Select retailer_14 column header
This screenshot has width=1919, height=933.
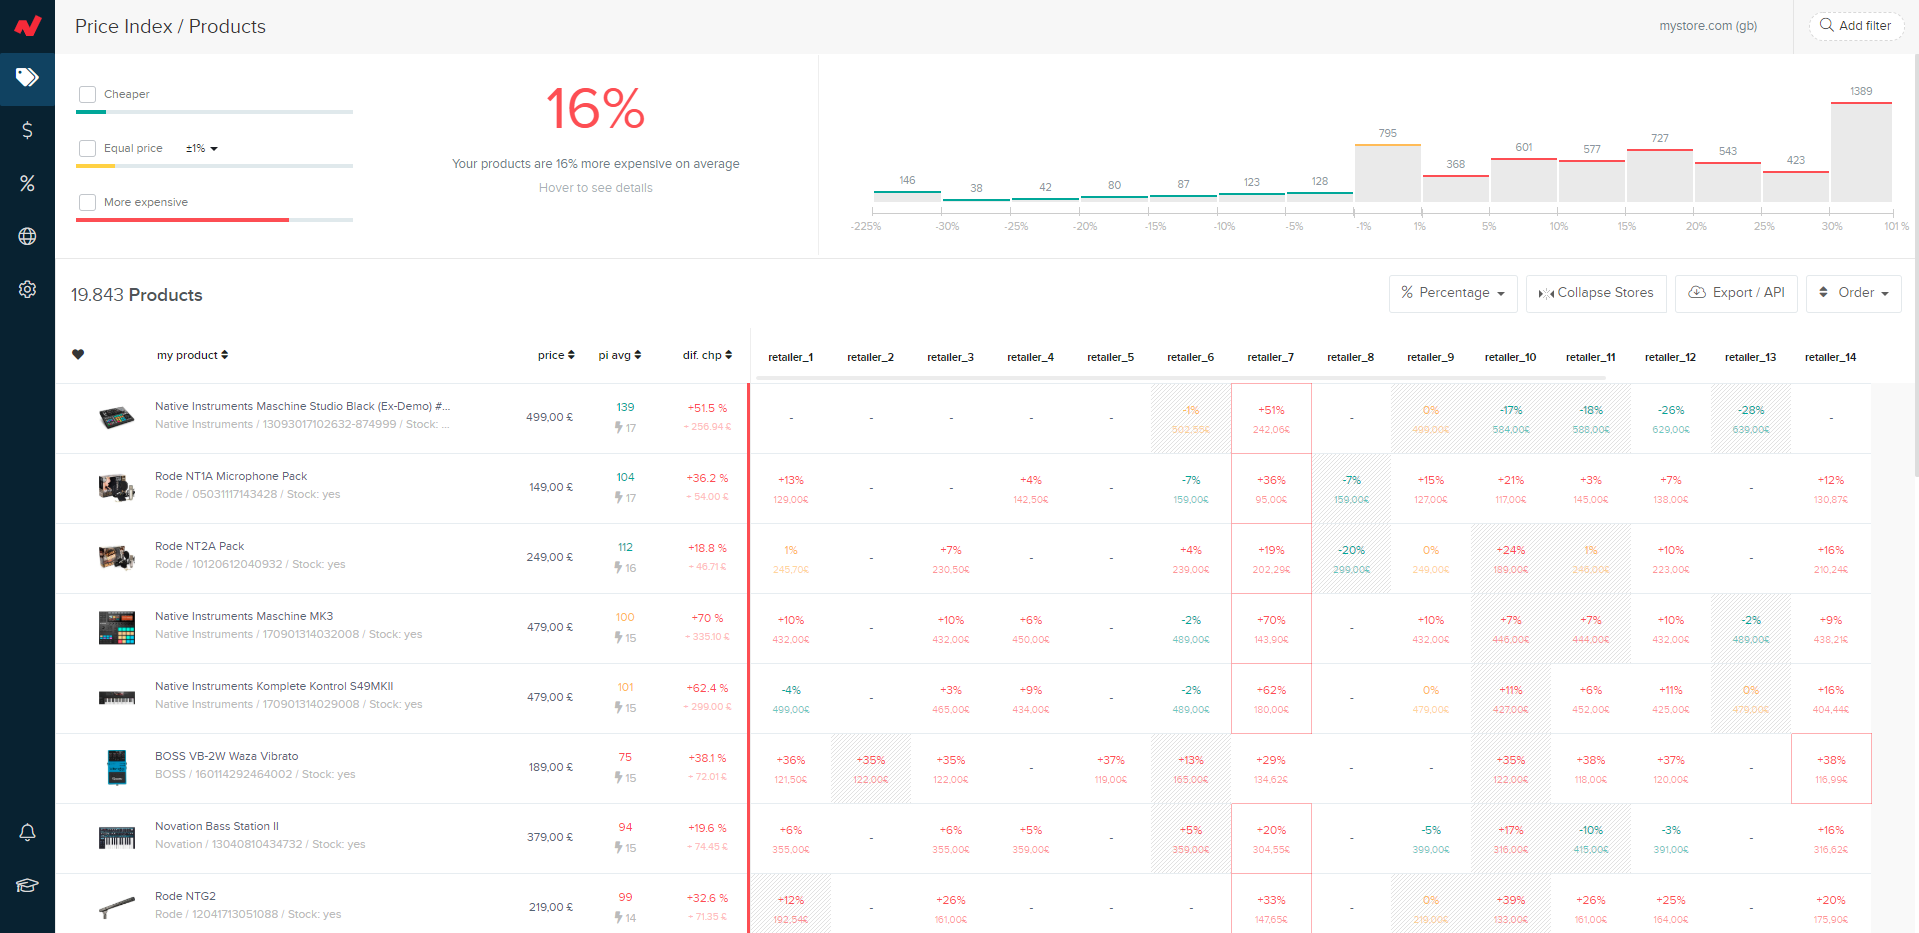[x=1830, y=357]
